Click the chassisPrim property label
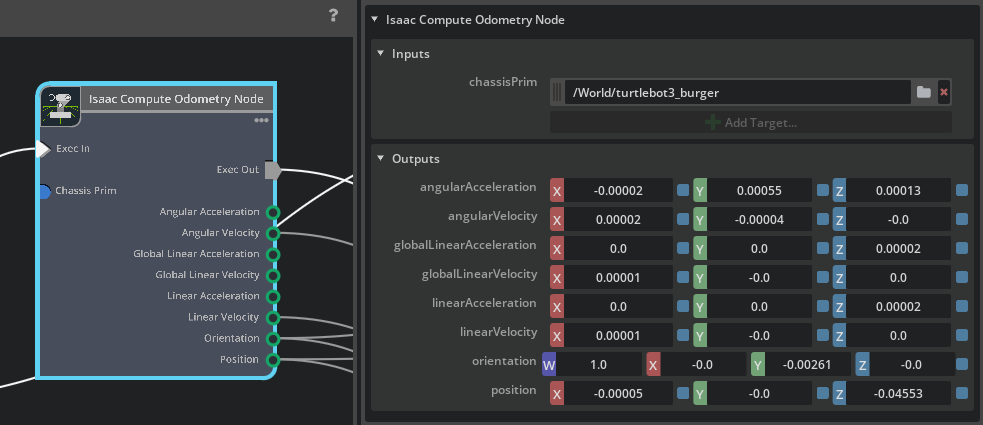Viewport: 983px width, 425px height. coord(503,81)
